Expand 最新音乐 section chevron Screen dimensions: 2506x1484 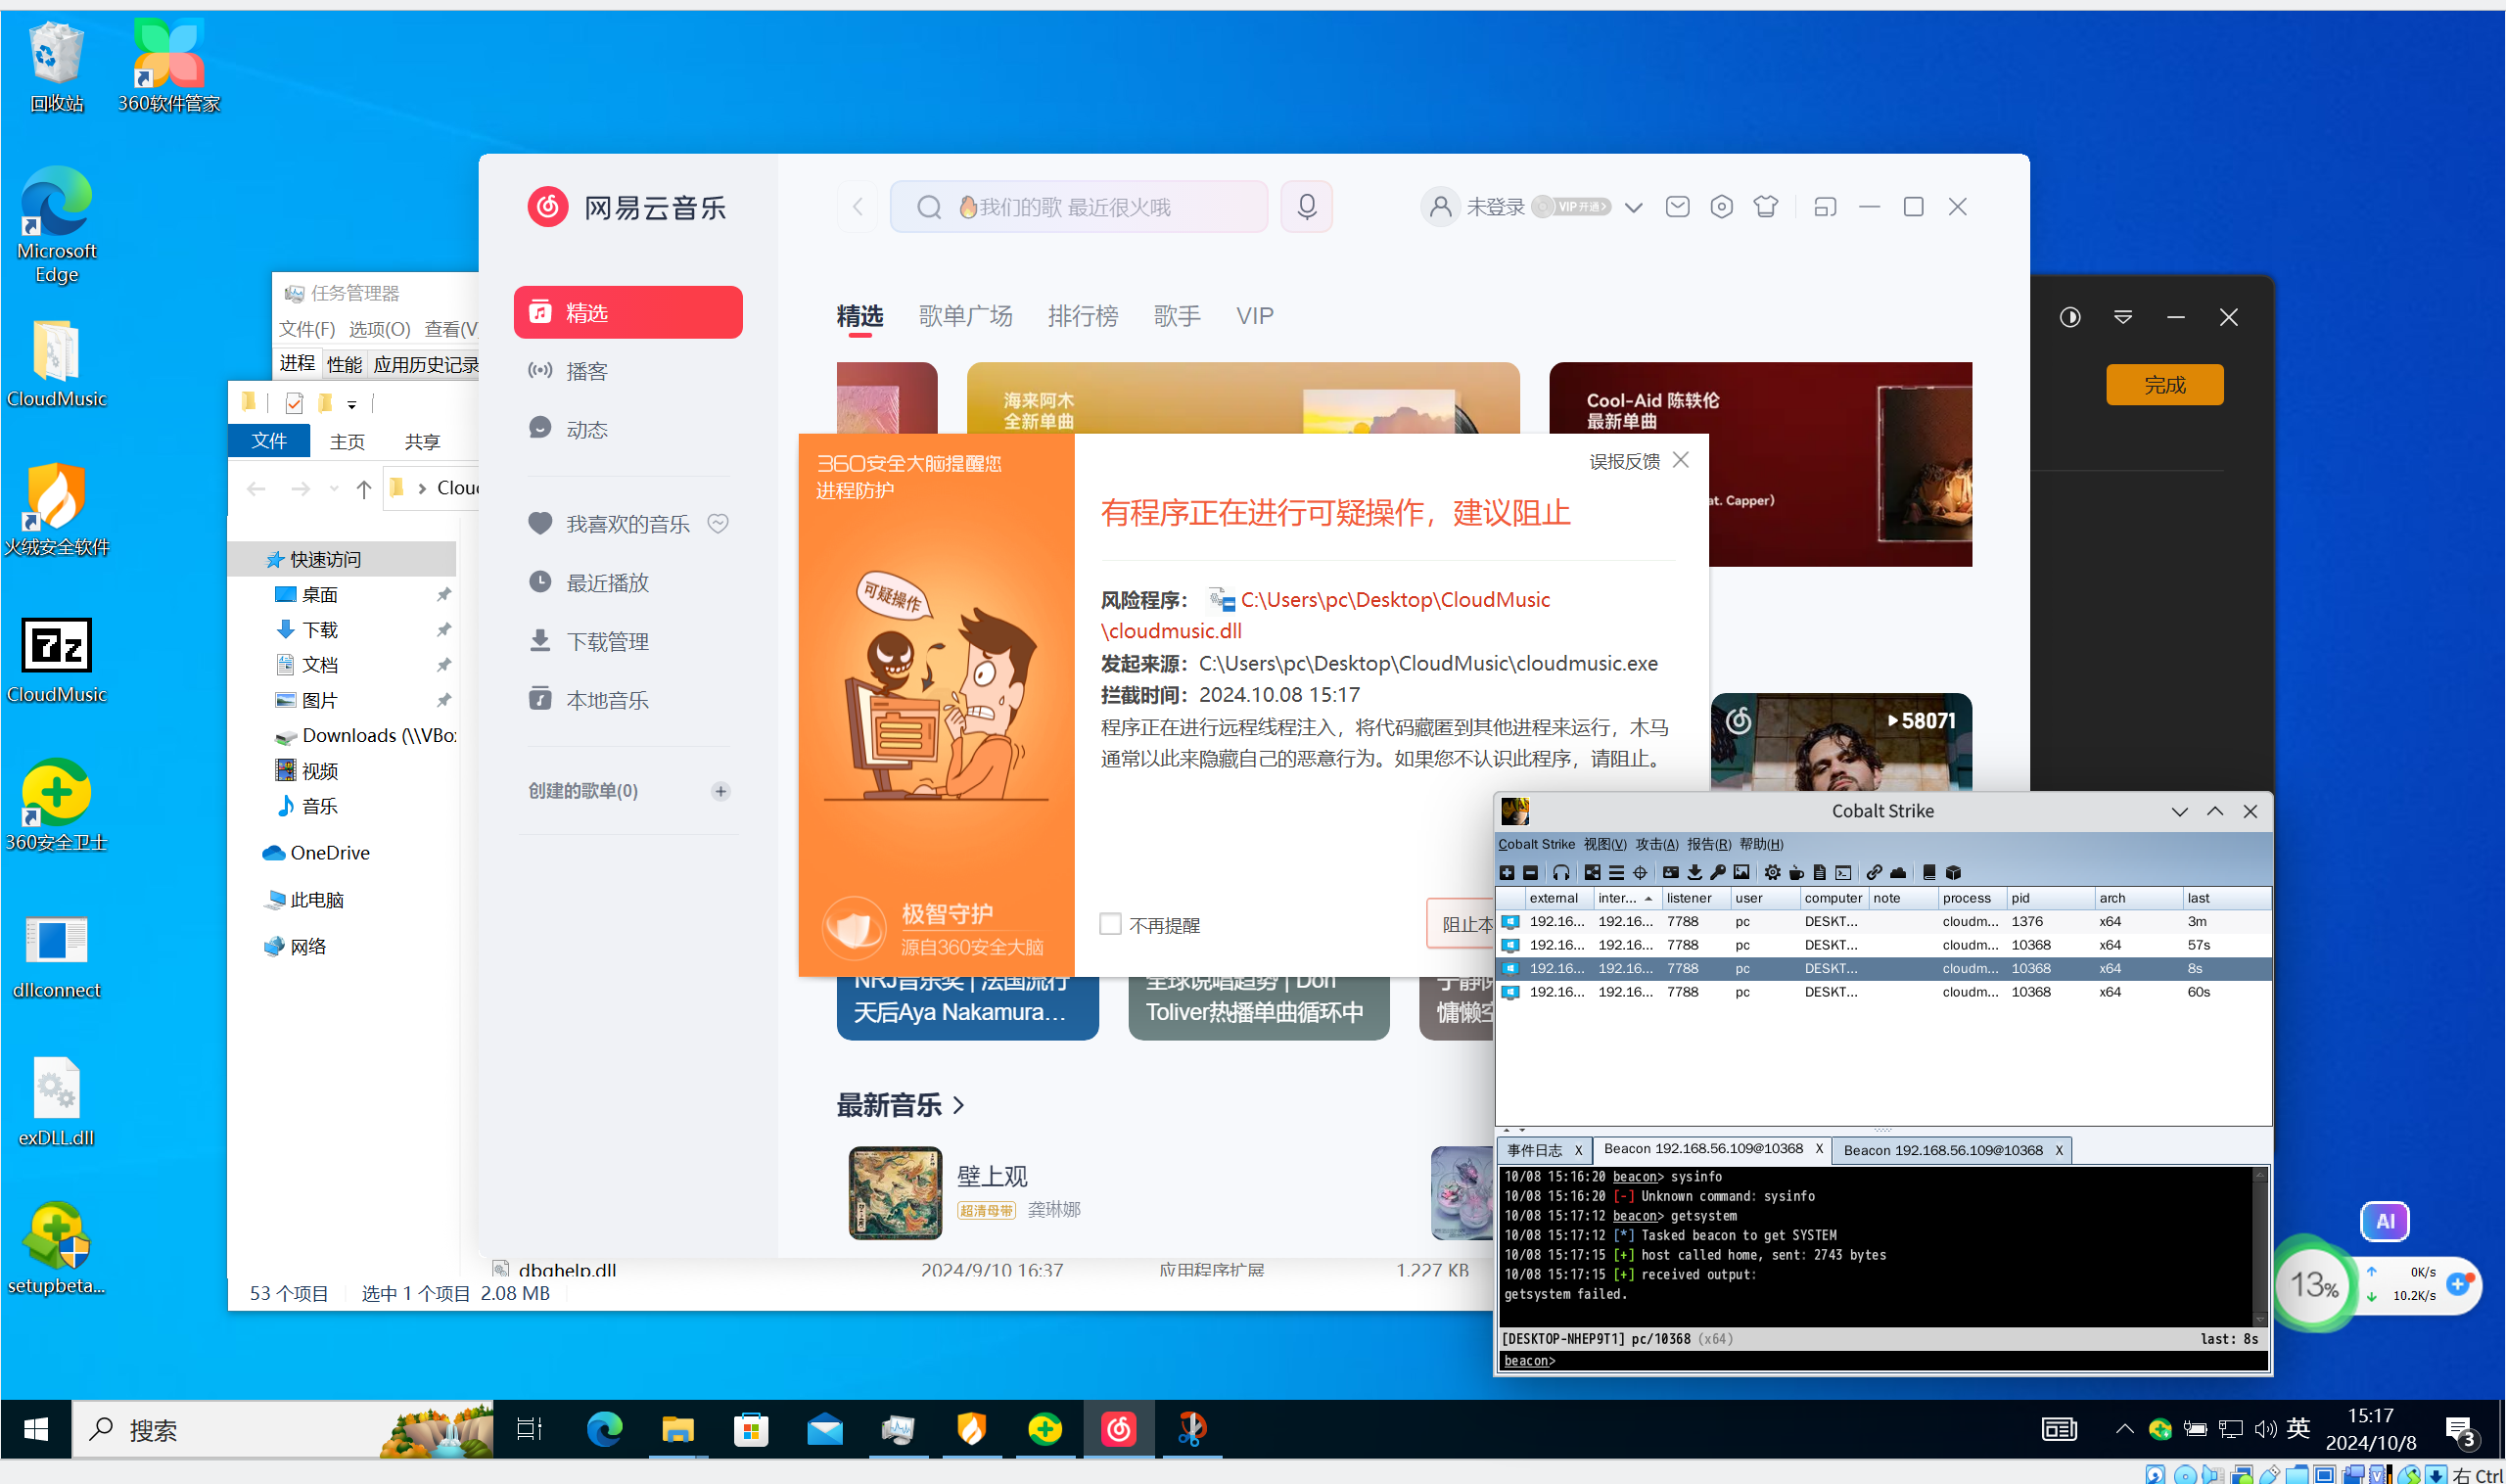(x=958, y=1105)
